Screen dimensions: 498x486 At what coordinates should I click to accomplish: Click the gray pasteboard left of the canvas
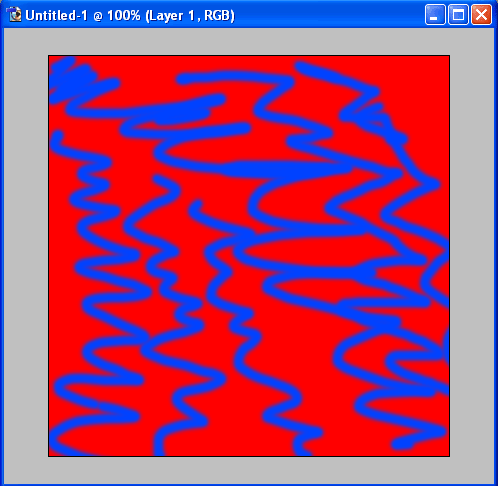click(26, 256)
